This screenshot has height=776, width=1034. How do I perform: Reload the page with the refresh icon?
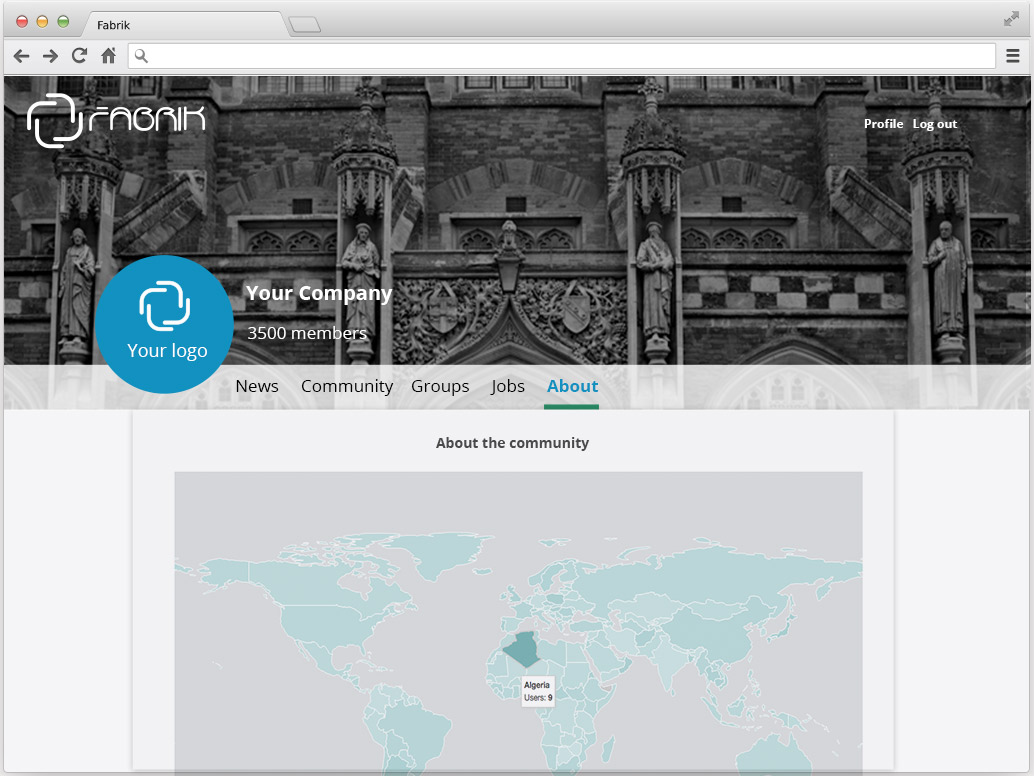click(79, 55)
